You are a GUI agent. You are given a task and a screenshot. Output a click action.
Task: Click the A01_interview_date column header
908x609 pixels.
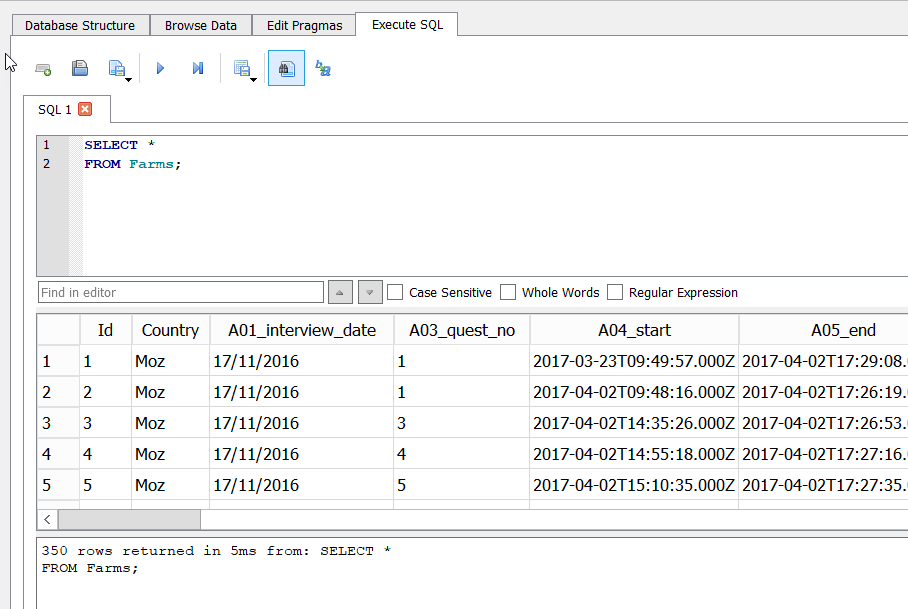coord(302,330)
